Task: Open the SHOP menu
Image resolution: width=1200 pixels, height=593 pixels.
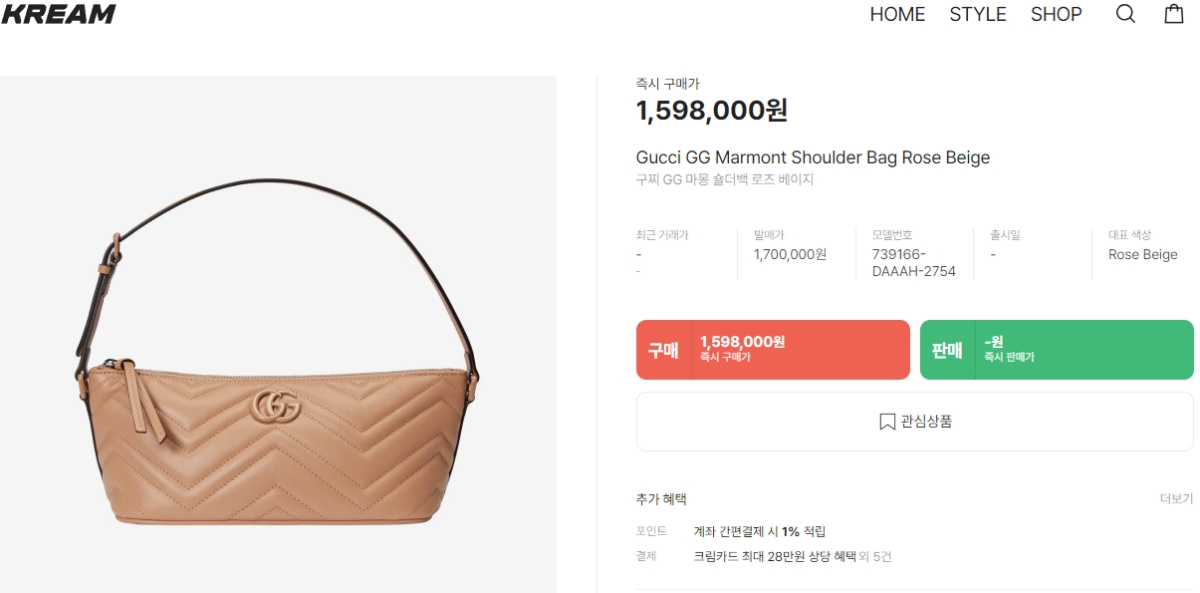Action: click(x=1056, y=14)
